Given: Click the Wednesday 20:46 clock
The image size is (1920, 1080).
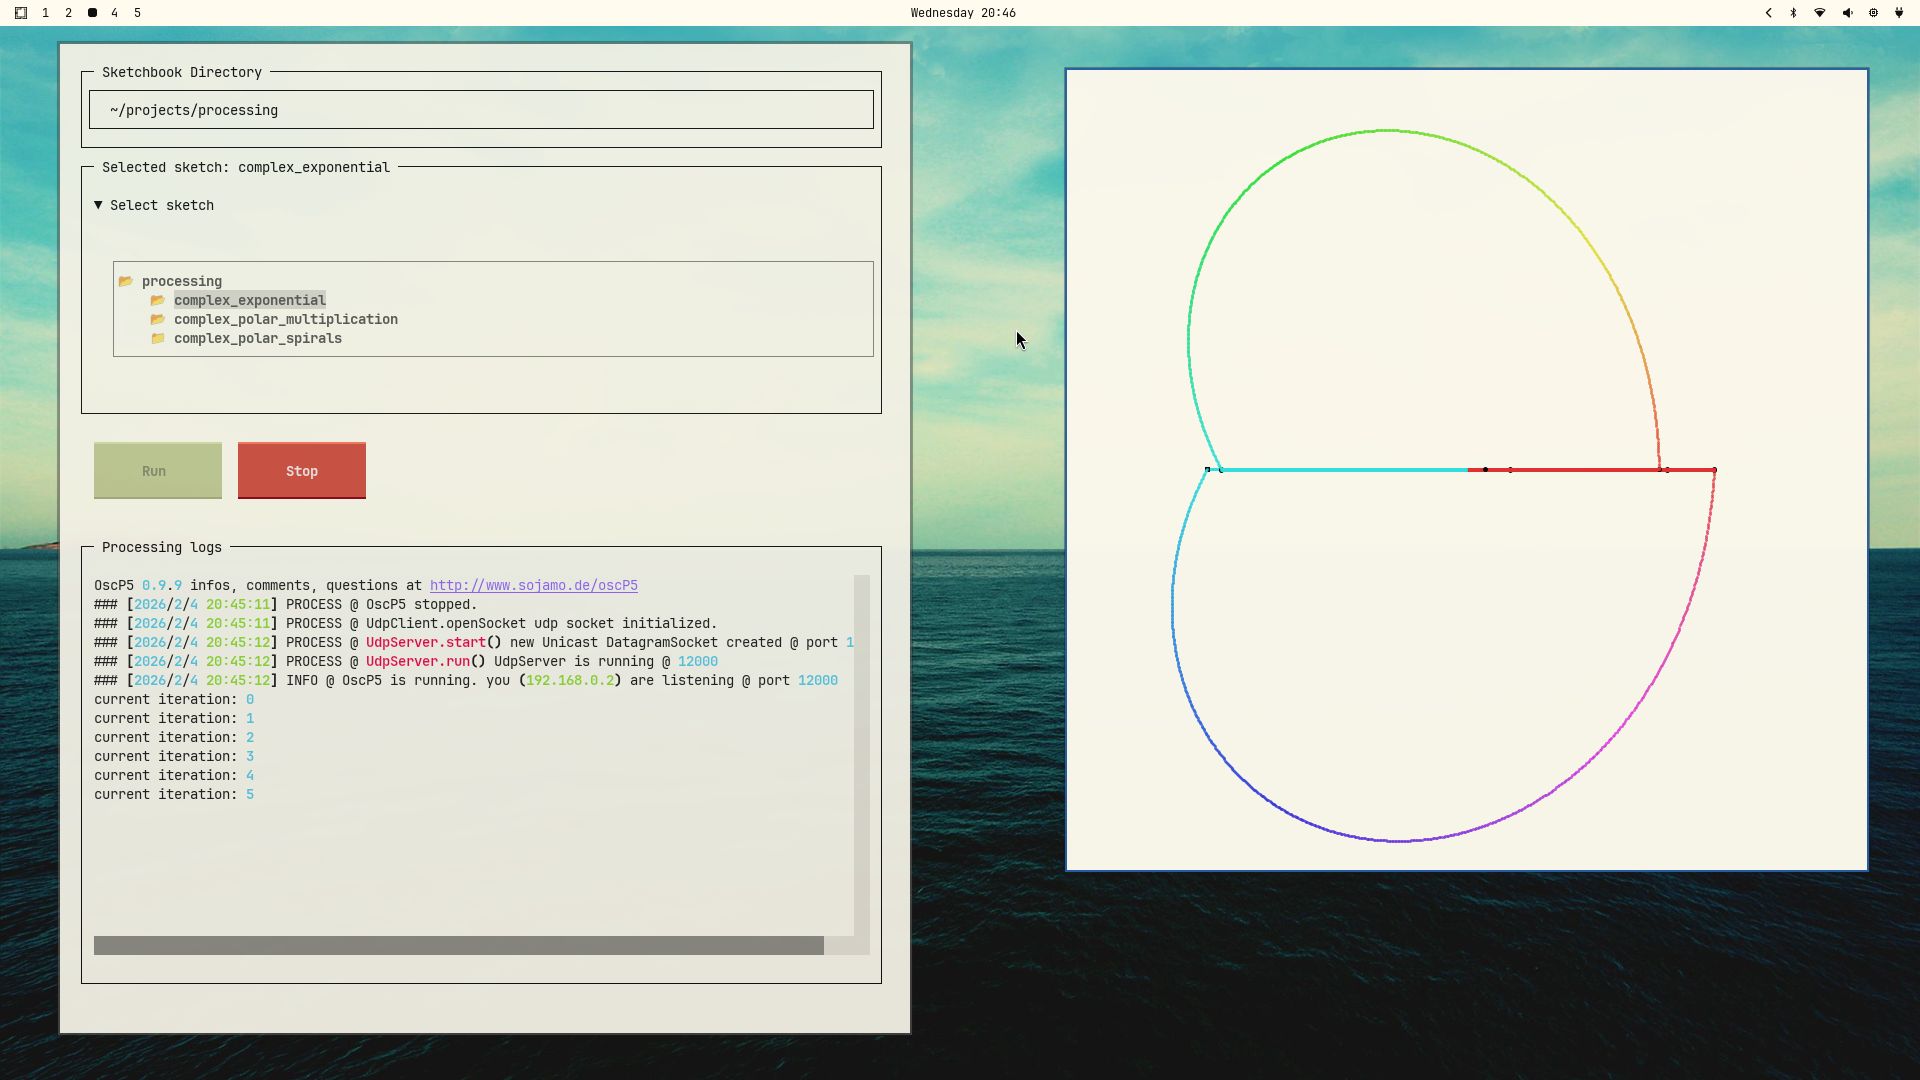Looking at the screenshot, I should pyautogui.click(x=962, y=13).
